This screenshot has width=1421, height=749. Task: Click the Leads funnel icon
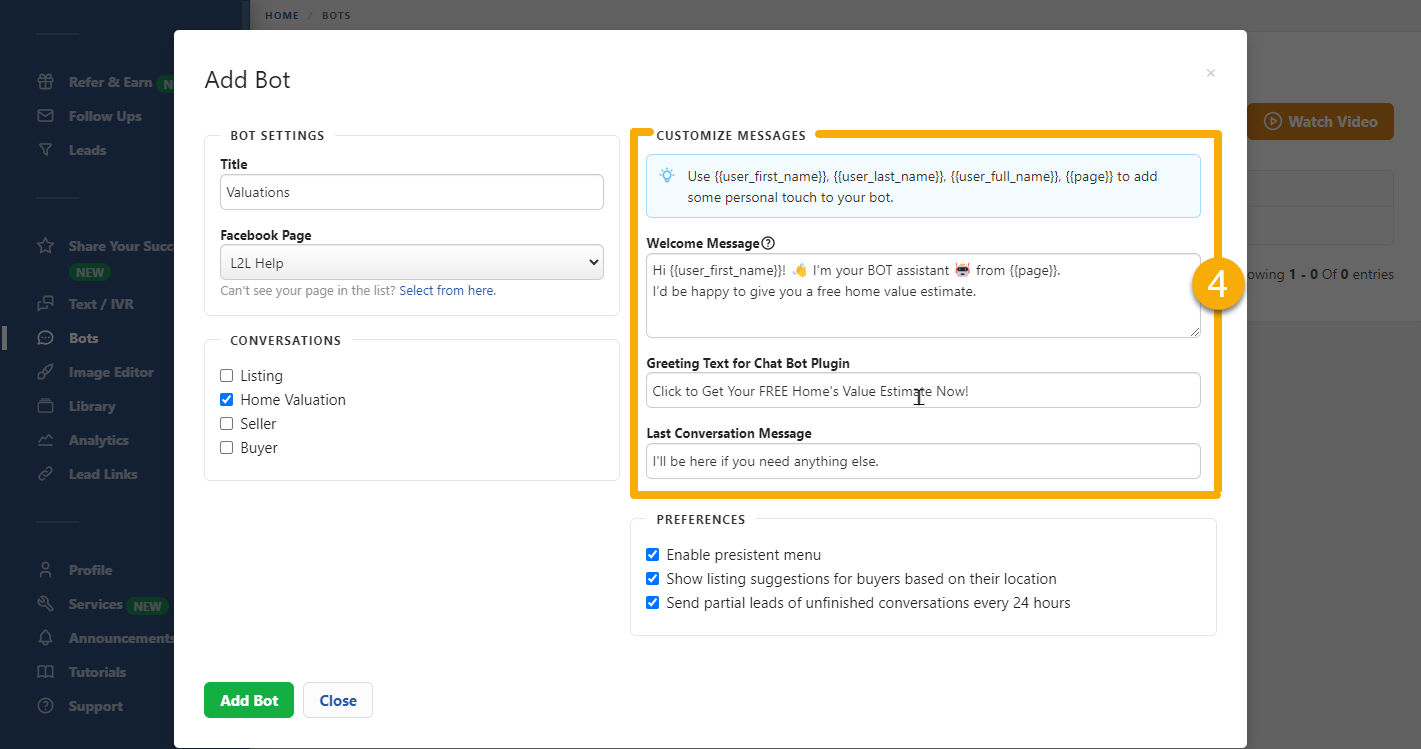(45, 150)
